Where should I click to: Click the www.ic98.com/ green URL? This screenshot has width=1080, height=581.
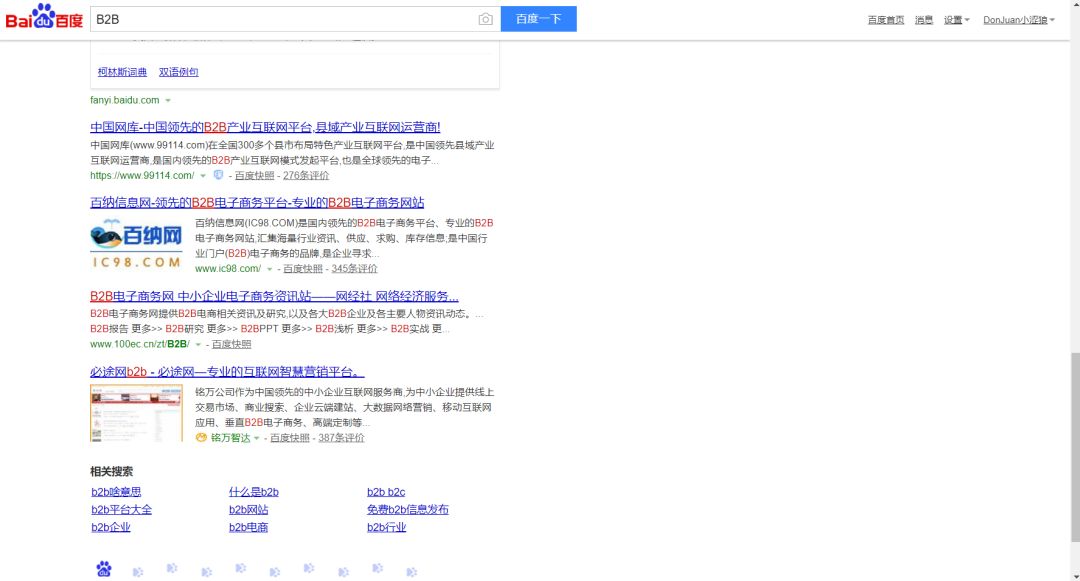pyautogui.click(x=228, y=268)
